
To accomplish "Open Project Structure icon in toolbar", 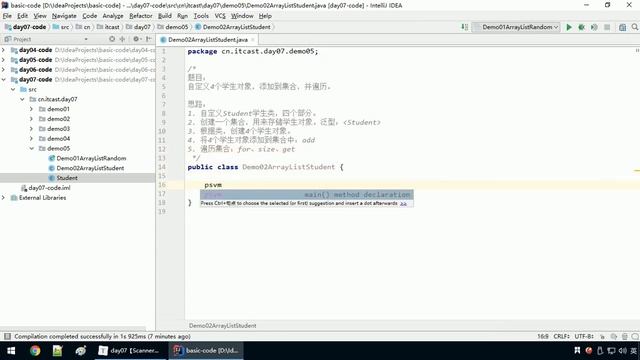I will pyautogui.click(x=622, y=27).
